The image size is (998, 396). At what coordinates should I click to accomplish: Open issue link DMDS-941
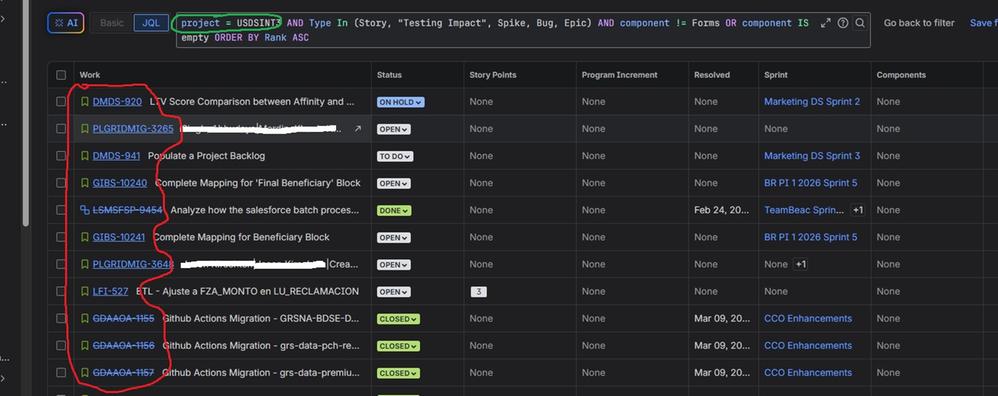pyautogui.click(x=116, y=156)
